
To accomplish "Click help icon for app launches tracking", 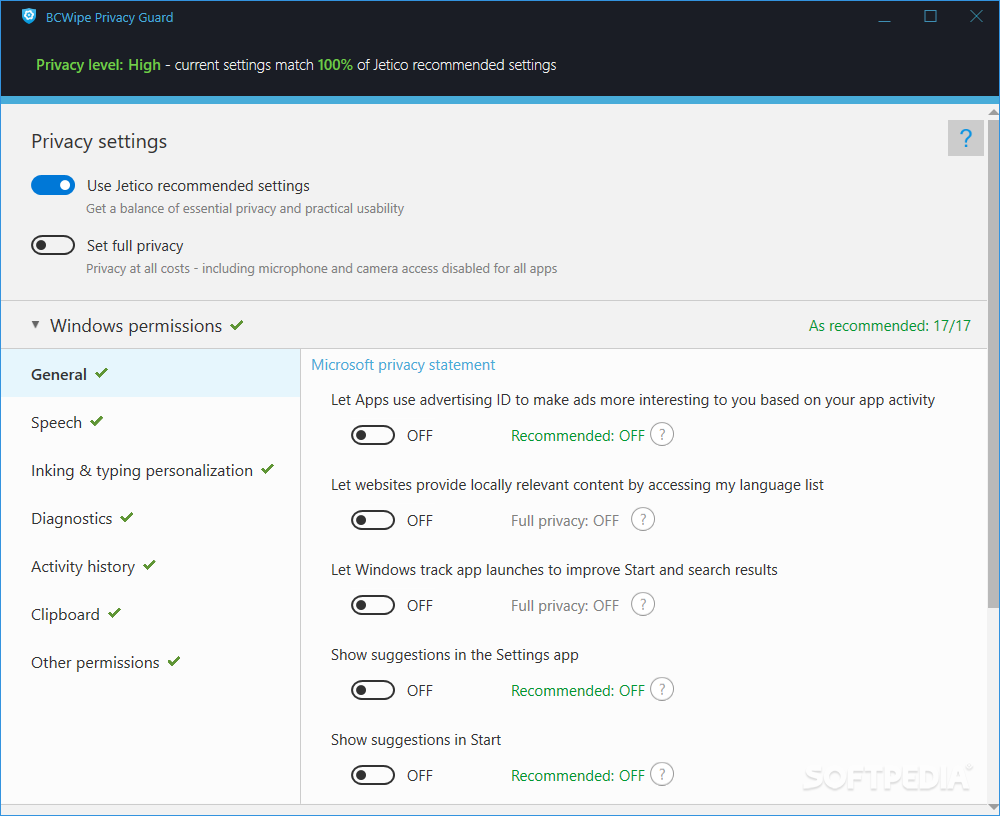I will point(643,605).
